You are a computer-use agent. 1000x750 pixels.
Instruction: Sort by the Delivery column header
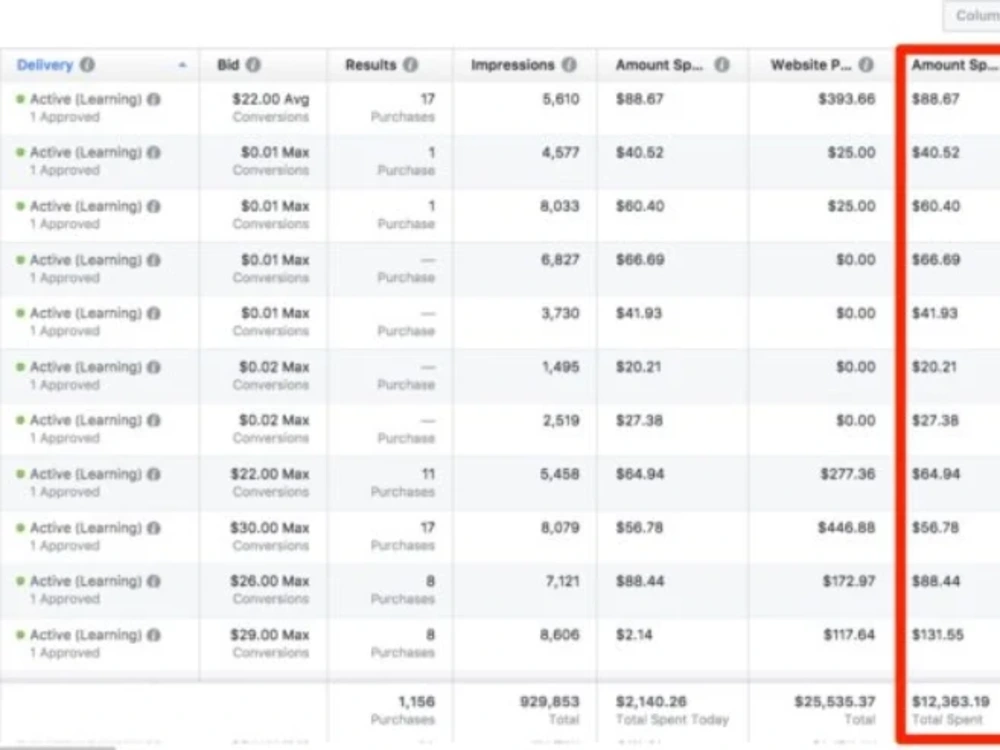point(45,65)
